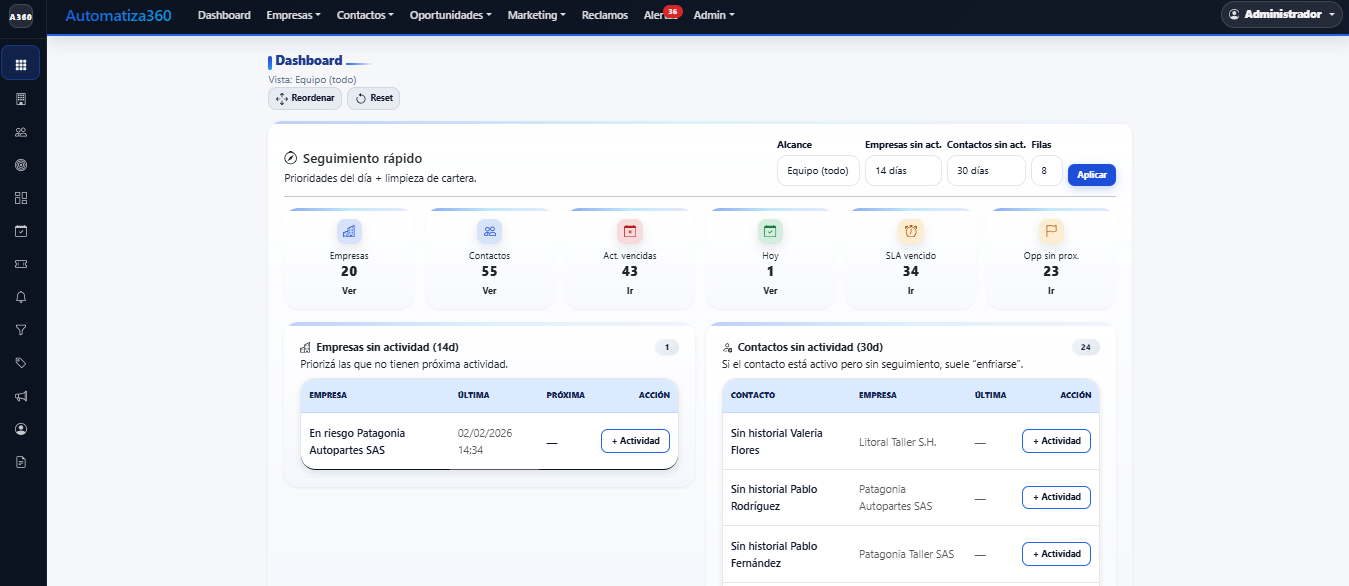Screen dimensions: 1349x586
Task: Open the Administrador account dropdown
Action: pyautogui.click(x=1280, y=15)
